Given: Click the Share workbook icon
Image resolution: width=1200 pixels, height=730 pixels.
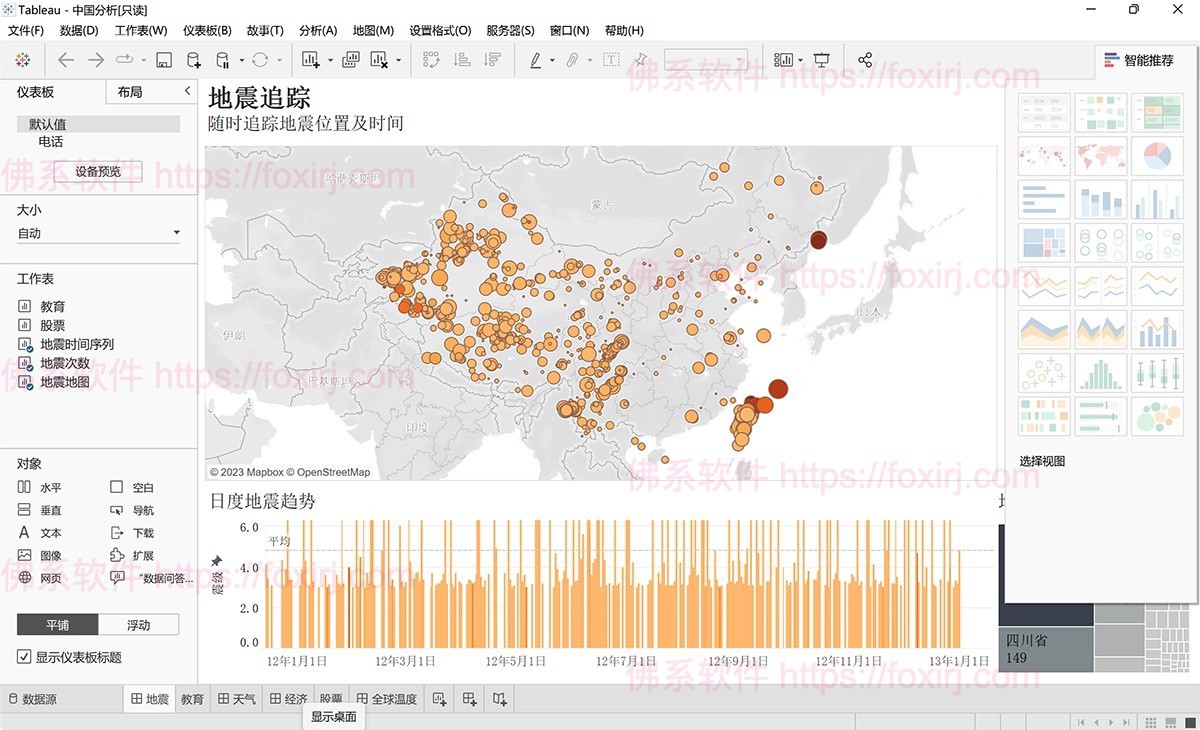Looking at the screenshot, I should [x=865, y=60].
